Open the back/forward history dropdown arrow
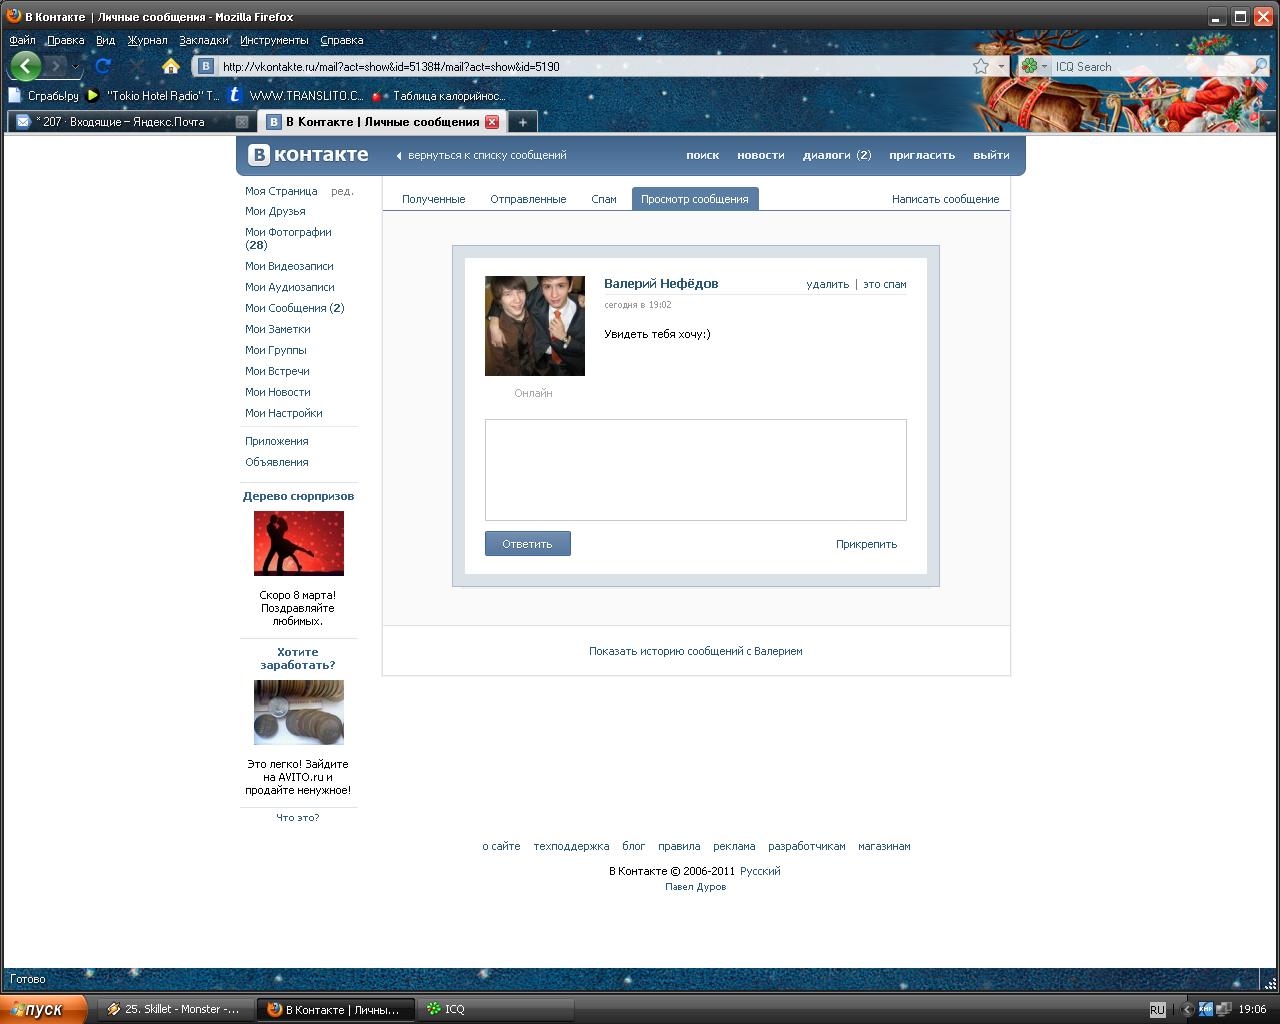The height and width of the screenshot is (1024, 1280). point(75,66)
